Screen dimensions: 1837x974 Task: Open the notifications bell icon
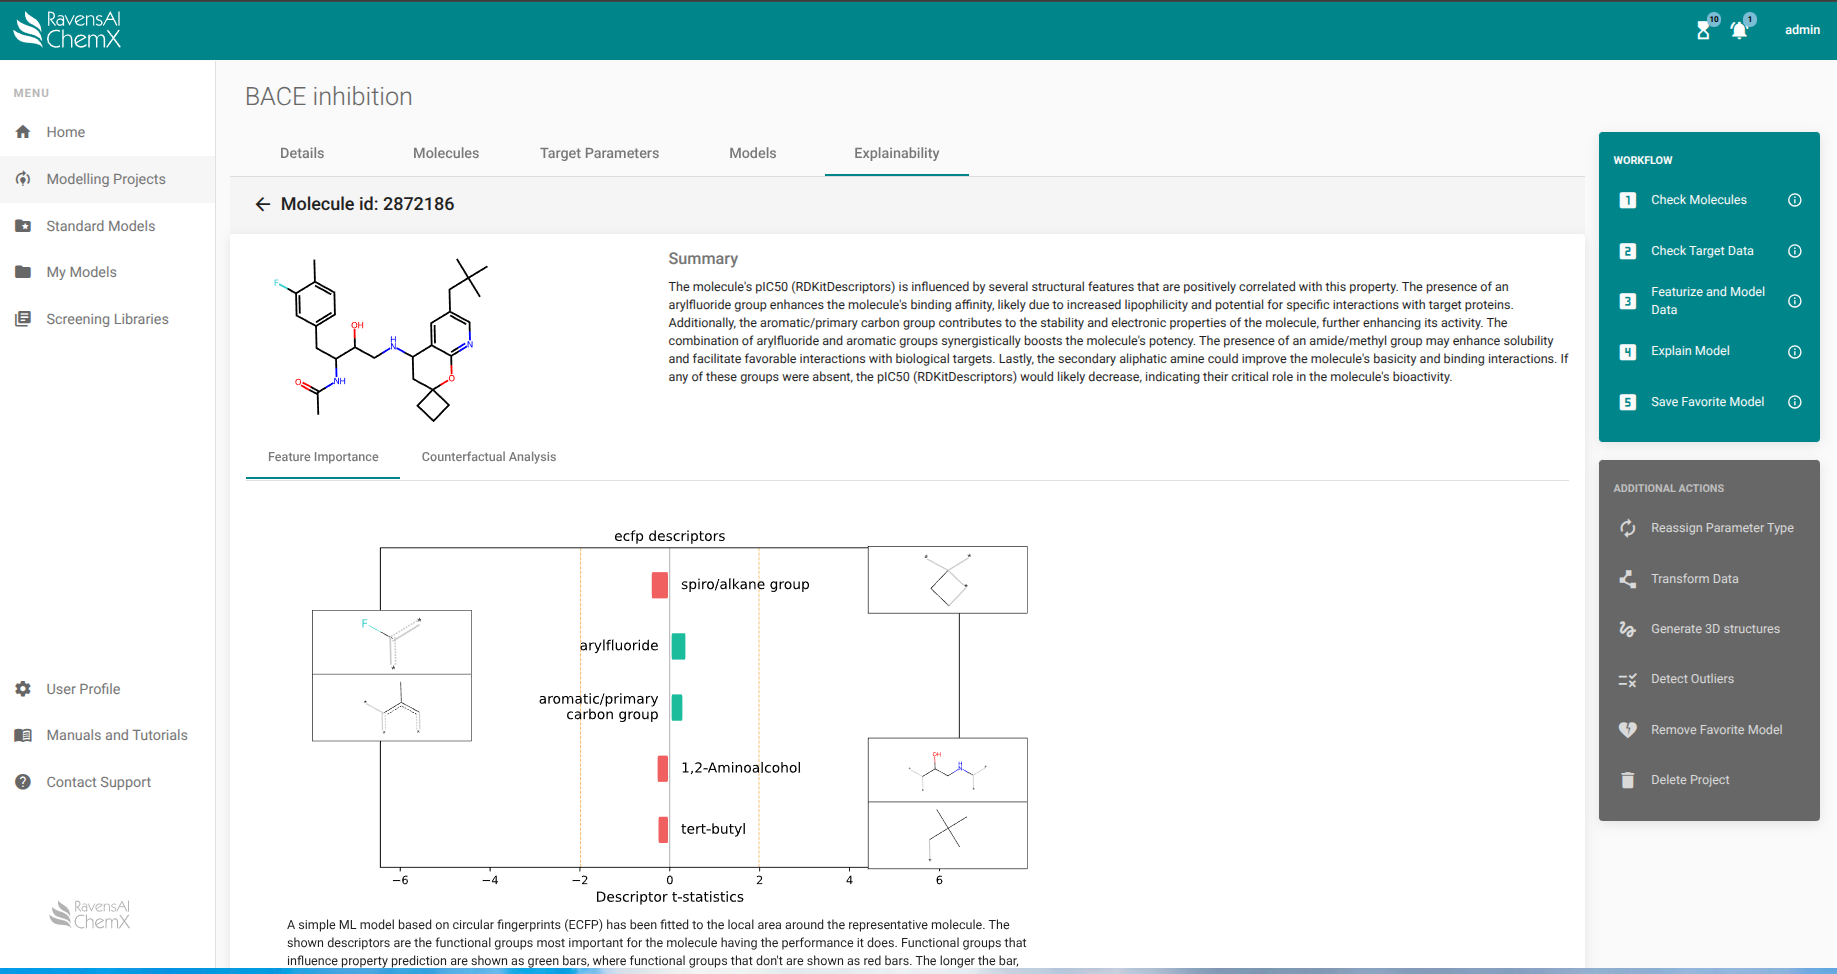(x=1739, y=30)
